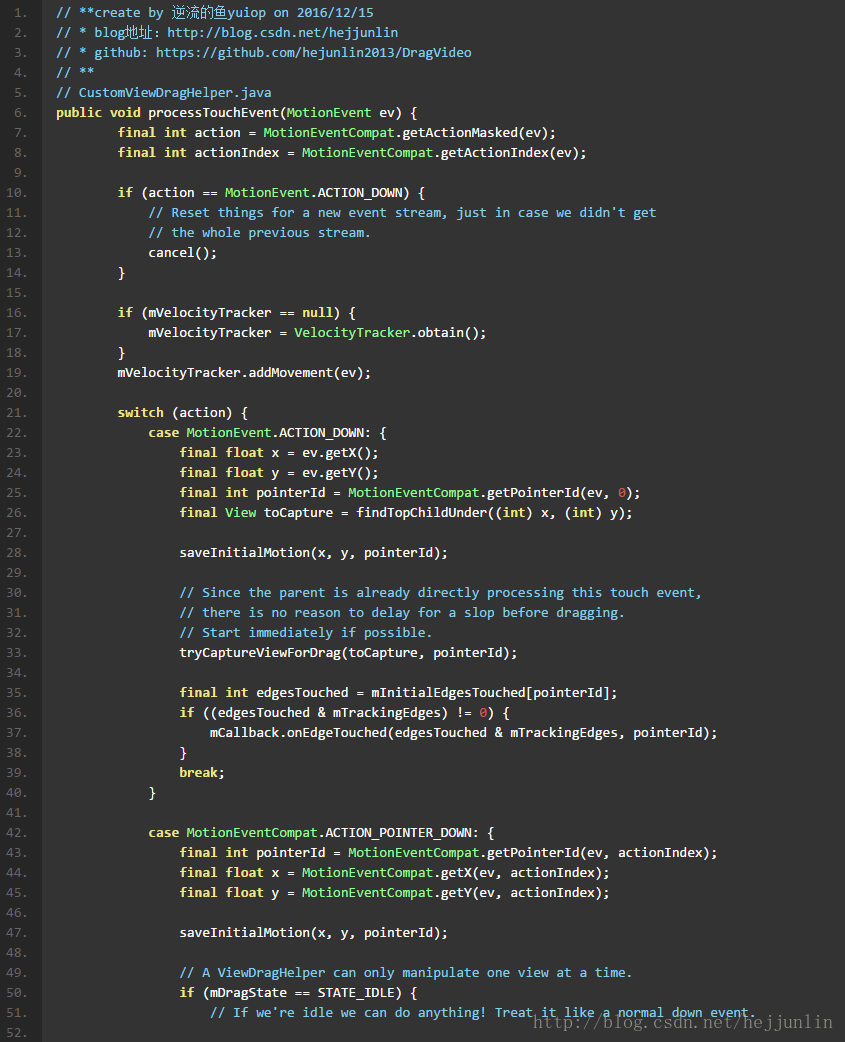Click the watermark URL at the bottom right
The width and height of the screenshot is (845, 1042).
pyautogui.click(x=682, y=1021)
